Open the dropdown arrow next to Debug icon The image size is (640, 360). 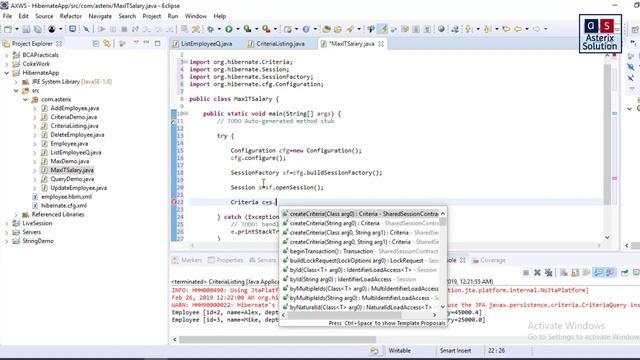(219, 29)
